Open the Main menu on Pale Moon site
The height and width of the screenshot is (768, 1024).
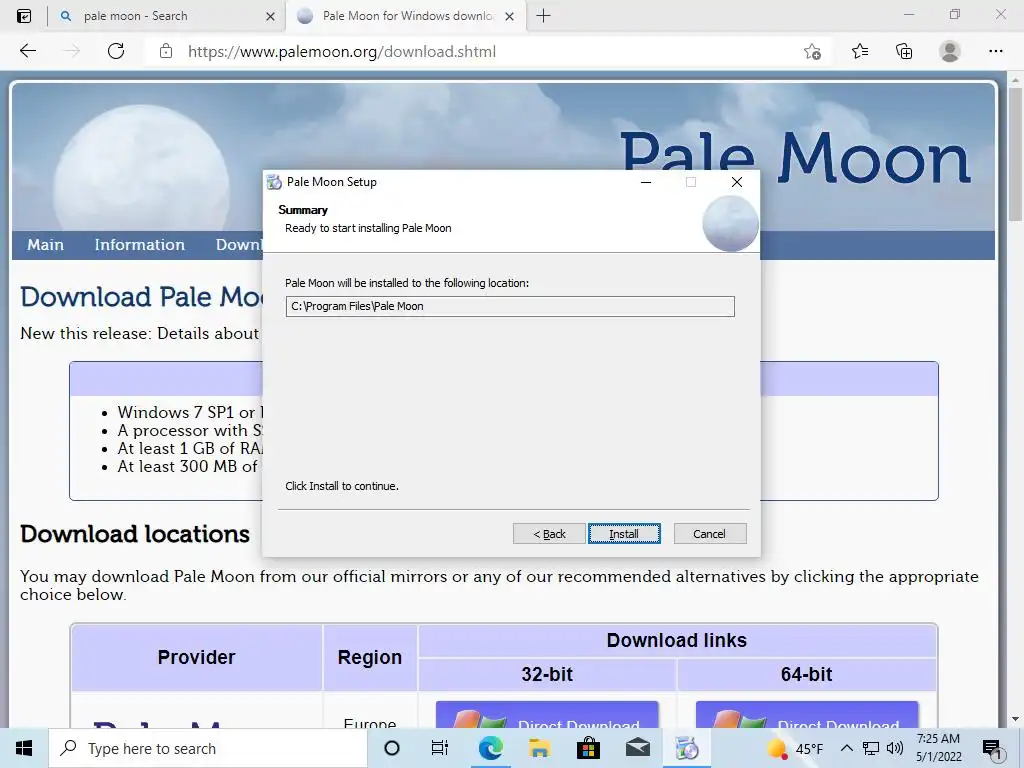[45, 245]
